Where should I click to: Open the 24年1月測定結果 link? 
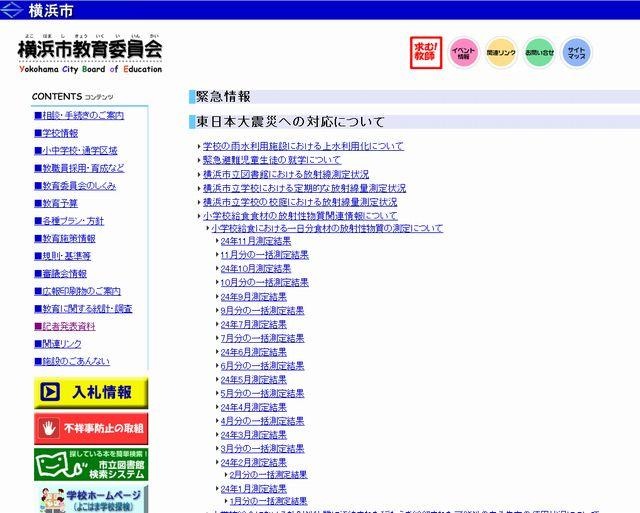[x=253, y=489]
